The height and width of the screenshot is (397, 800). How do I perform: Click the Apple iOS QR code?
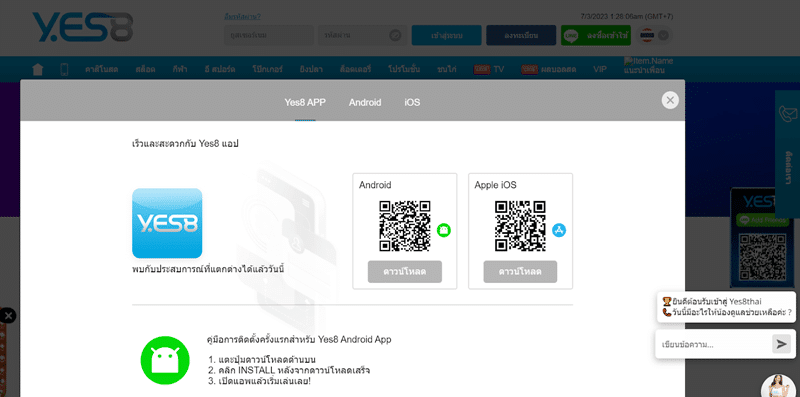pyautogui.click(x=520, y=226)
